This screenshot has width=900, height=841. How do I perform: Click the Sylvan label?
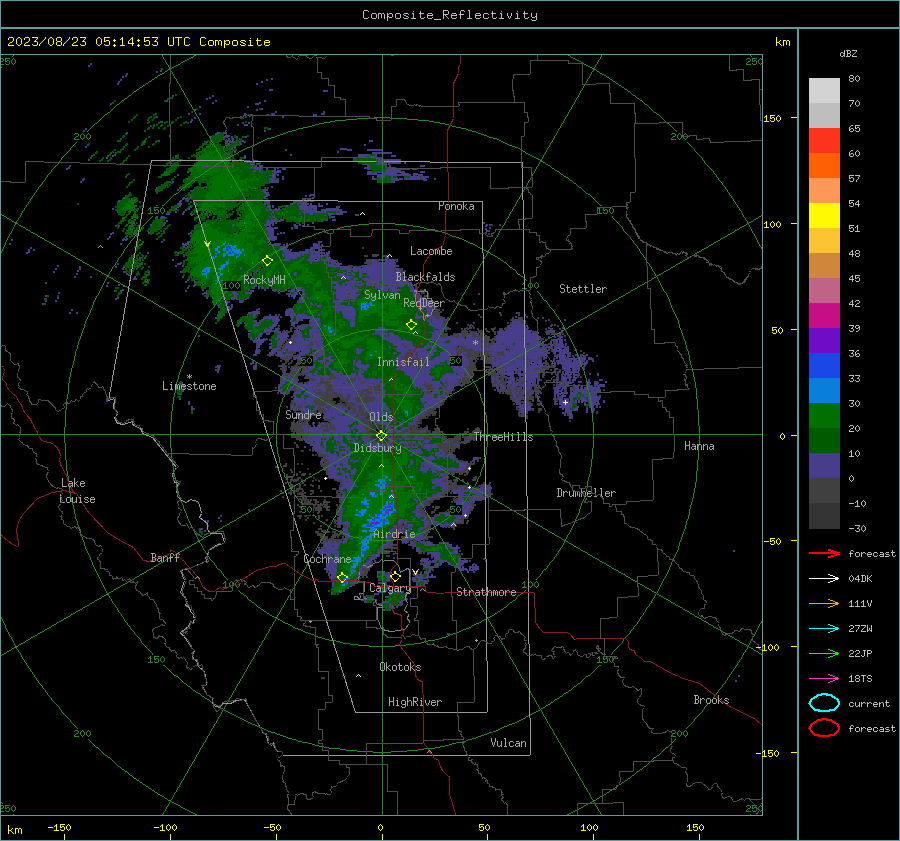coord(382,295)
